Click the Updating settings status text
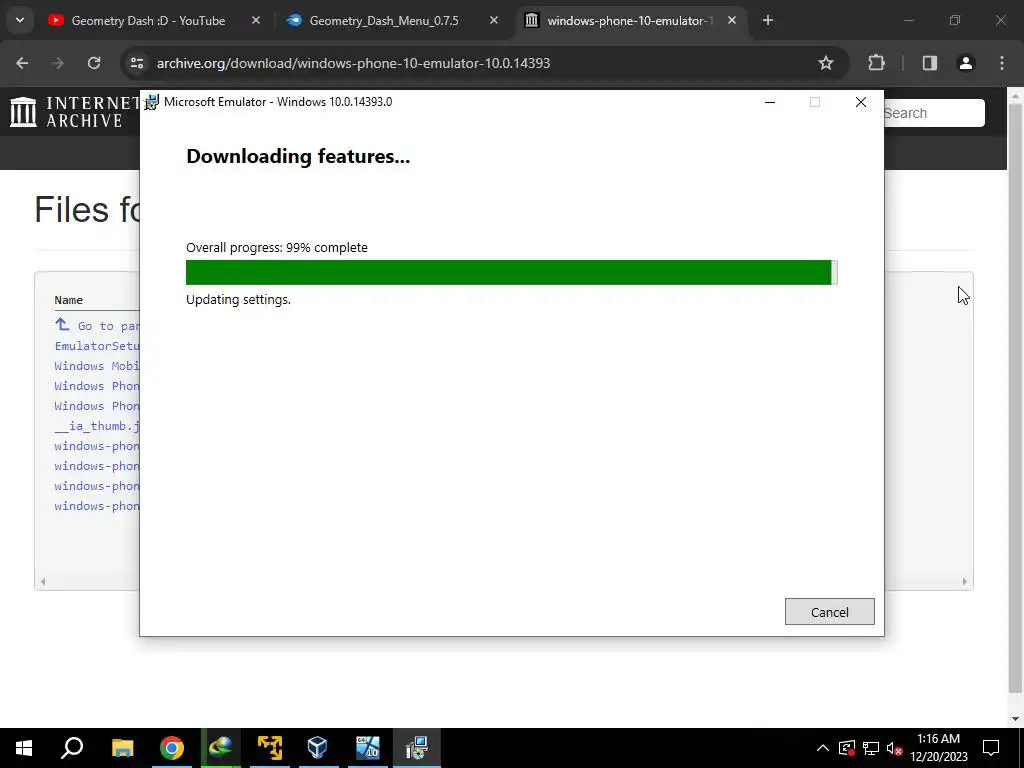The height and width of the screenshot is (768, 1024). pos(238,300)
